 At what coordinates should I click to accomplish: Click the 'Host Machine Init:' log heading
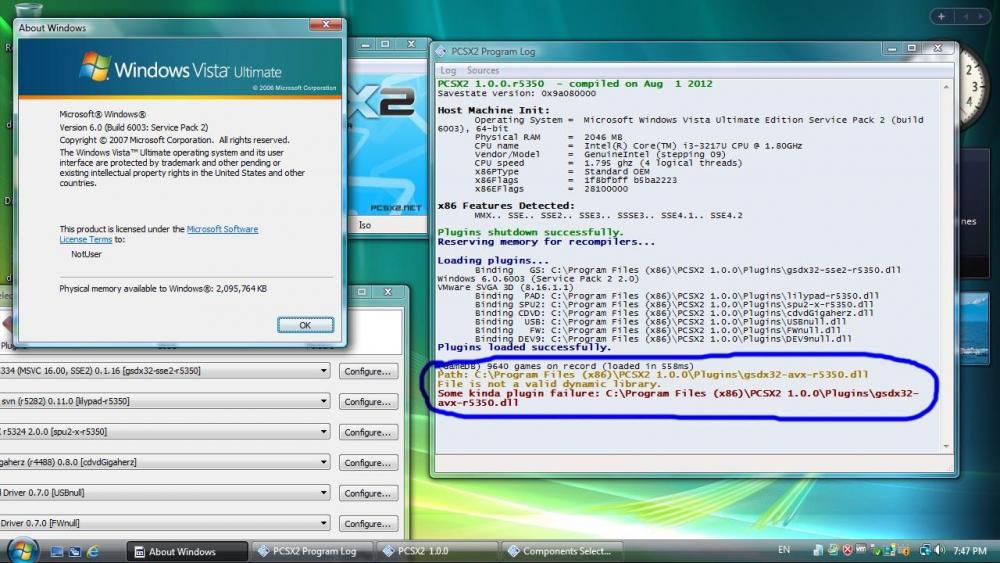click(493, 110)
